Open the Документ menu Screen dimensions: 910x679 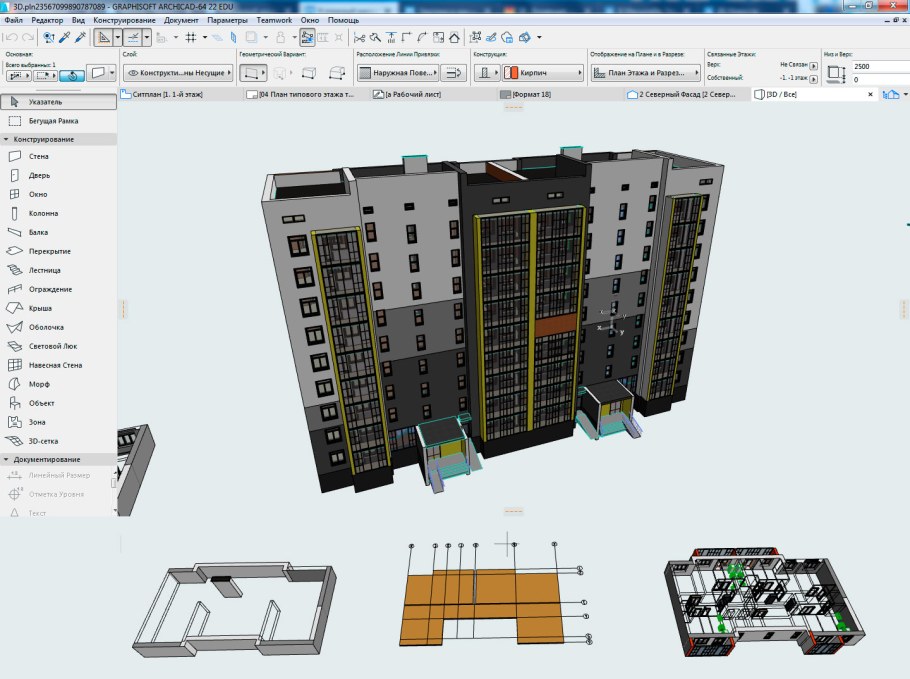point(181,21)
